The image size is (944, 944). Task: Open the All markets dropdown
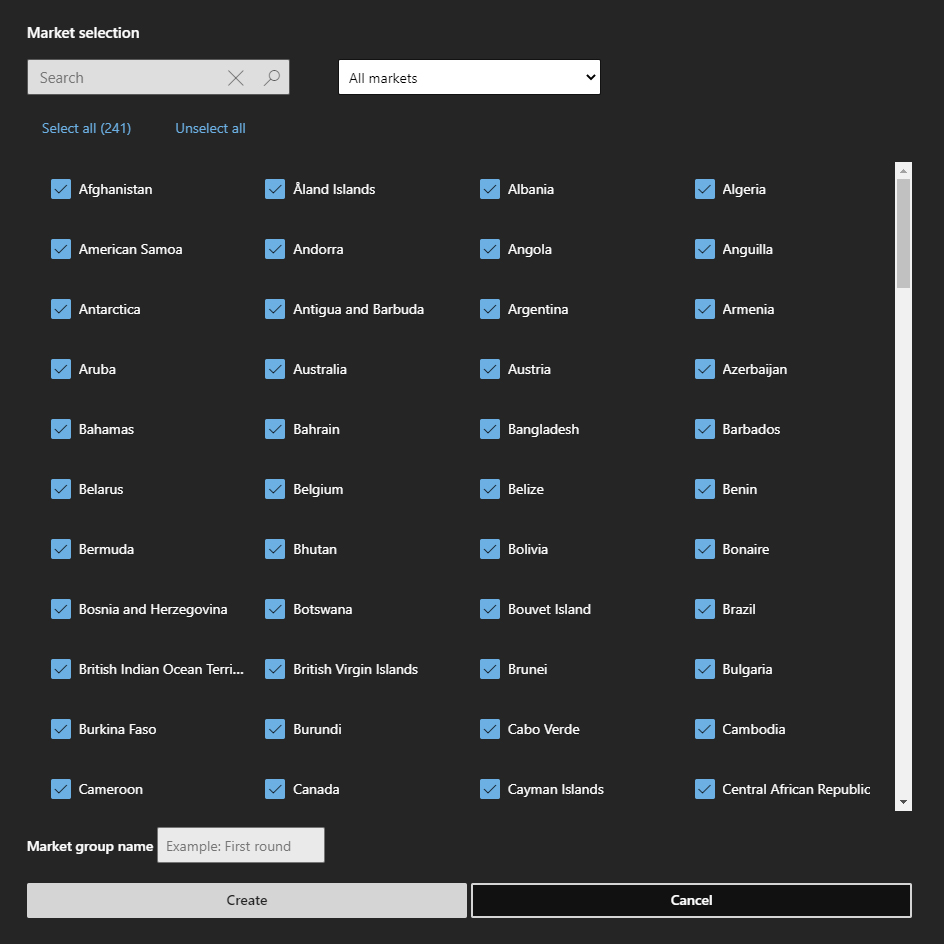tap(469, 78)
